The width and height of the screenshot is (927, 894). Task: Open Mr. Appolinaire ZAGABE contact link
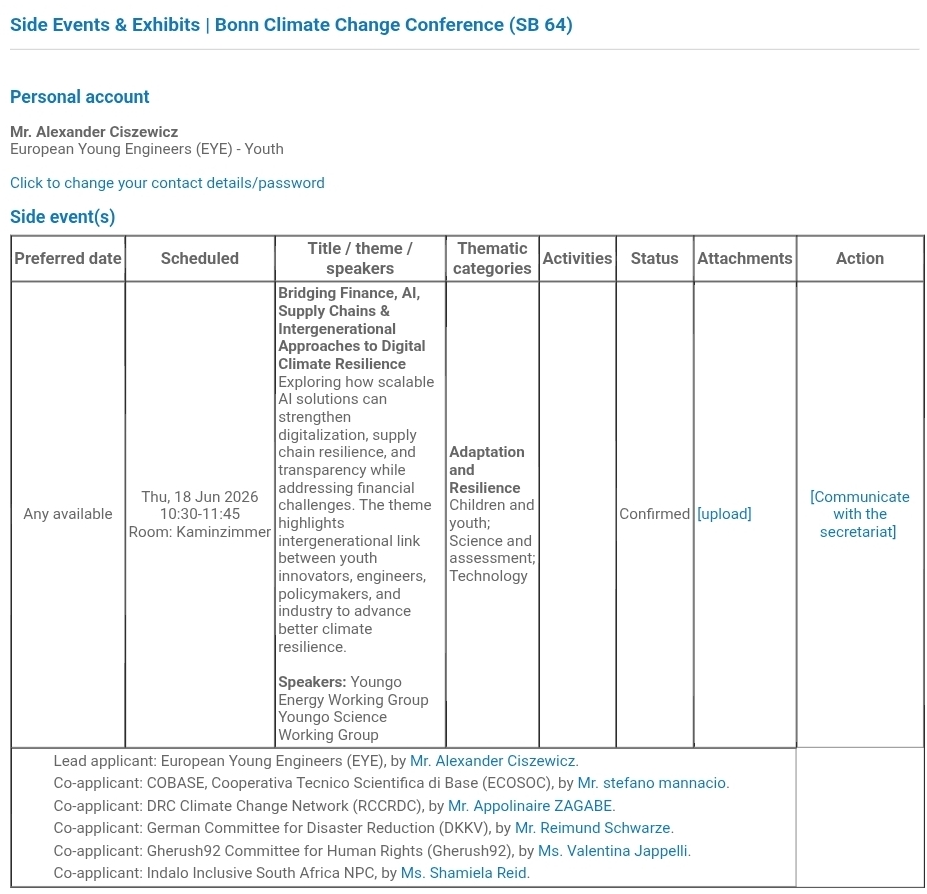coord(531,806)
